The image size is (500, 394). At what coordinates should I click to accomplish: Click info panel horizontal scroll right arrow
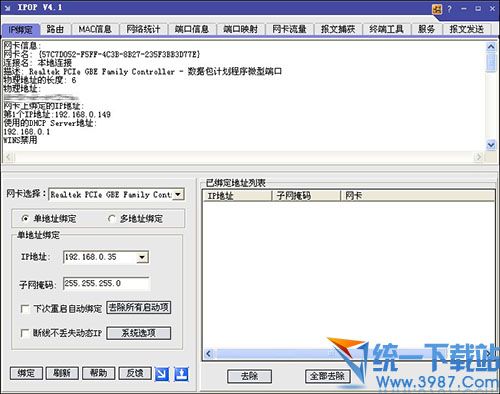[478, 157]
